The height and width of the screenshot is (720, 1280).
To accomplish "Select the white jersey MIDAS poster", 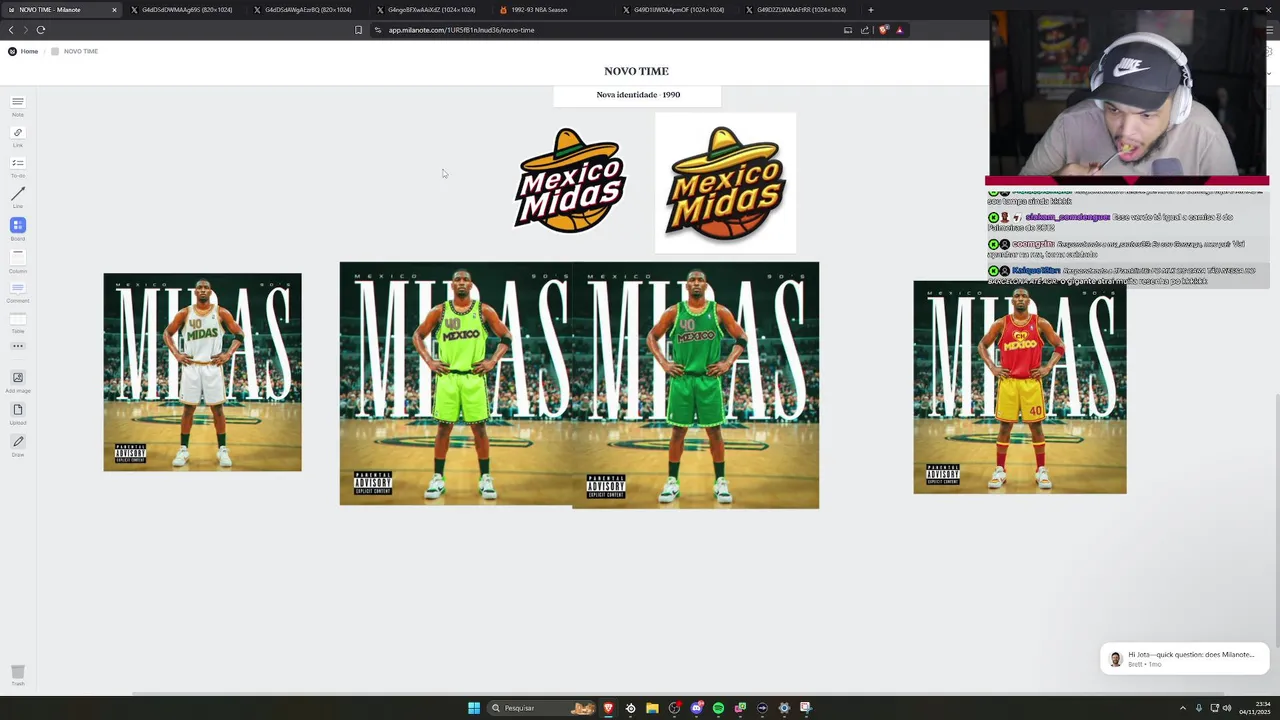I will click(x=202, y=372).
